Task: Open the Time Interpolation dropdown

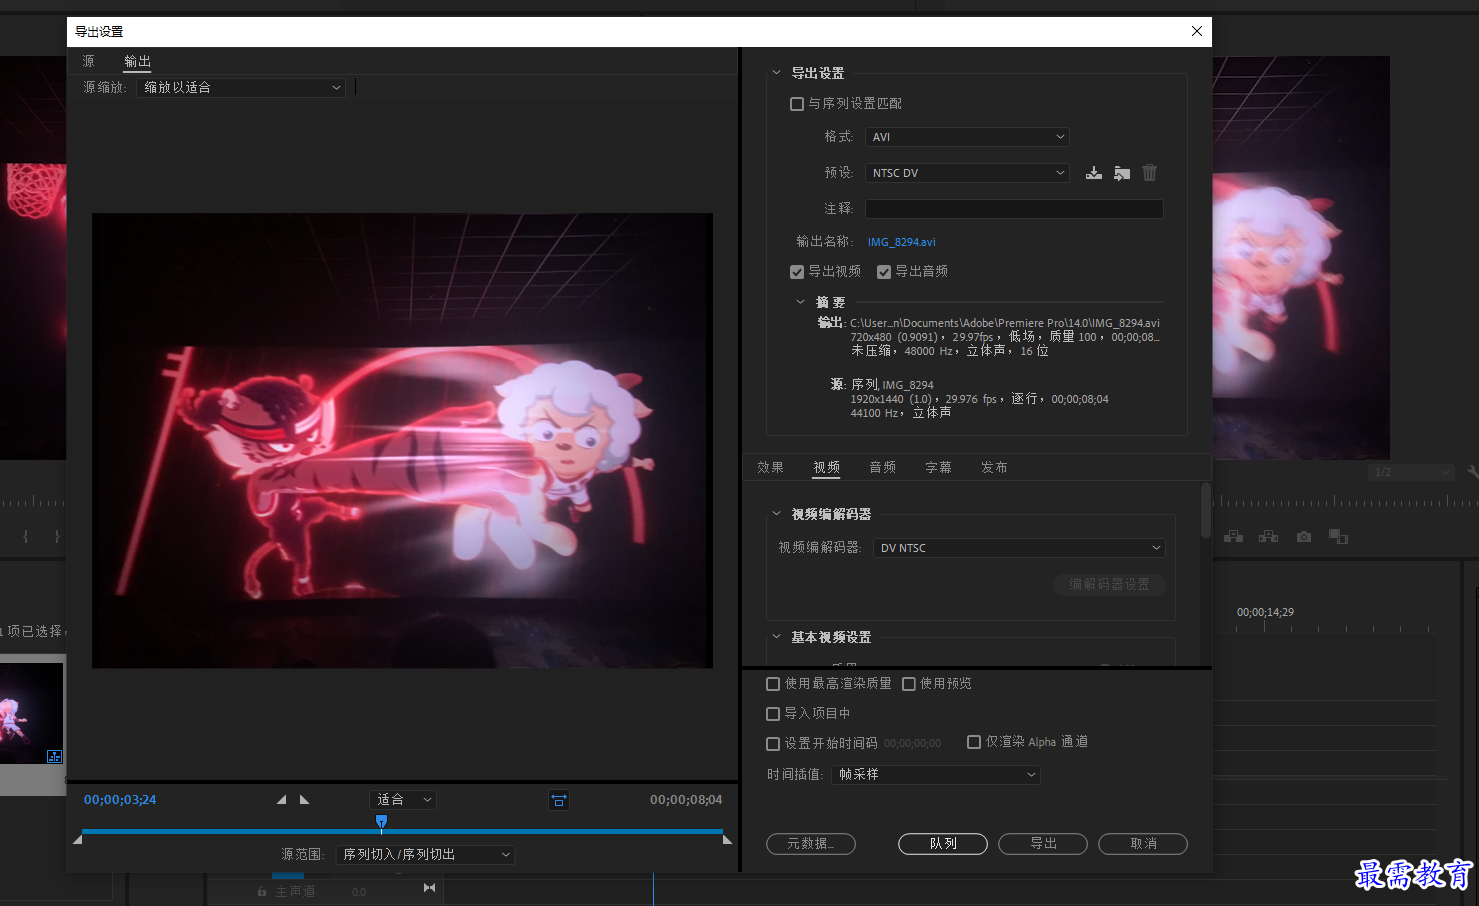Action: [936, 775]
